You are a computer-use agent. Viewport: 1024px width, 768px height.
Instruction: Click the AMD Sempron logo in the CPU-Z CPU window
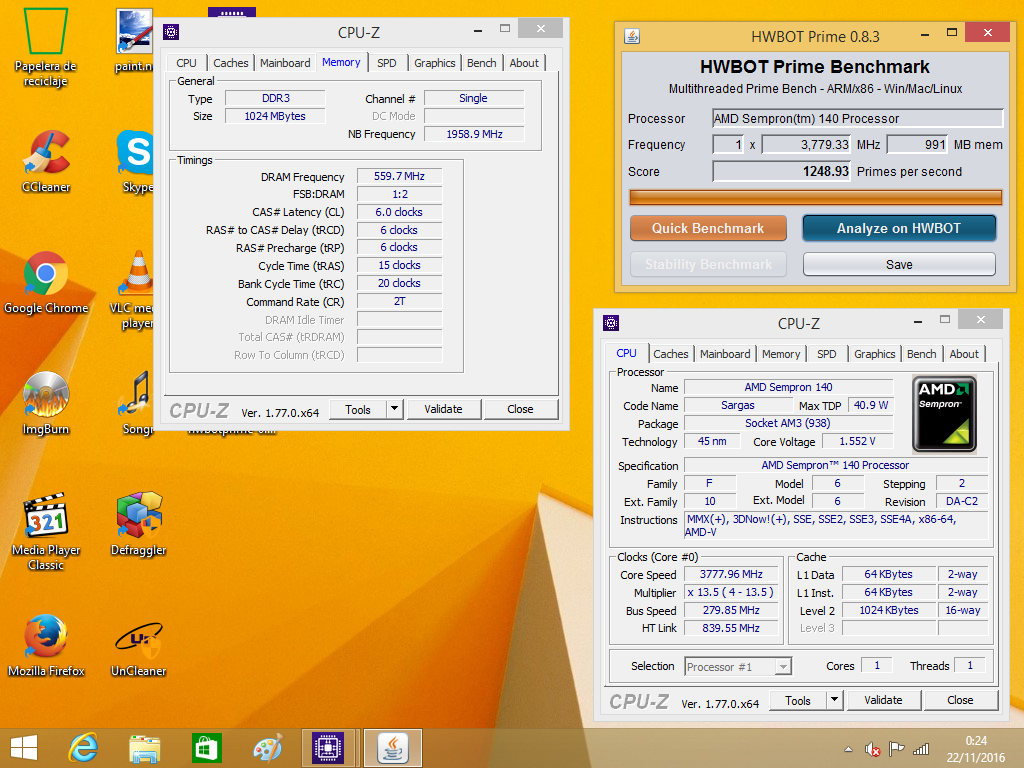pos(944,413)
